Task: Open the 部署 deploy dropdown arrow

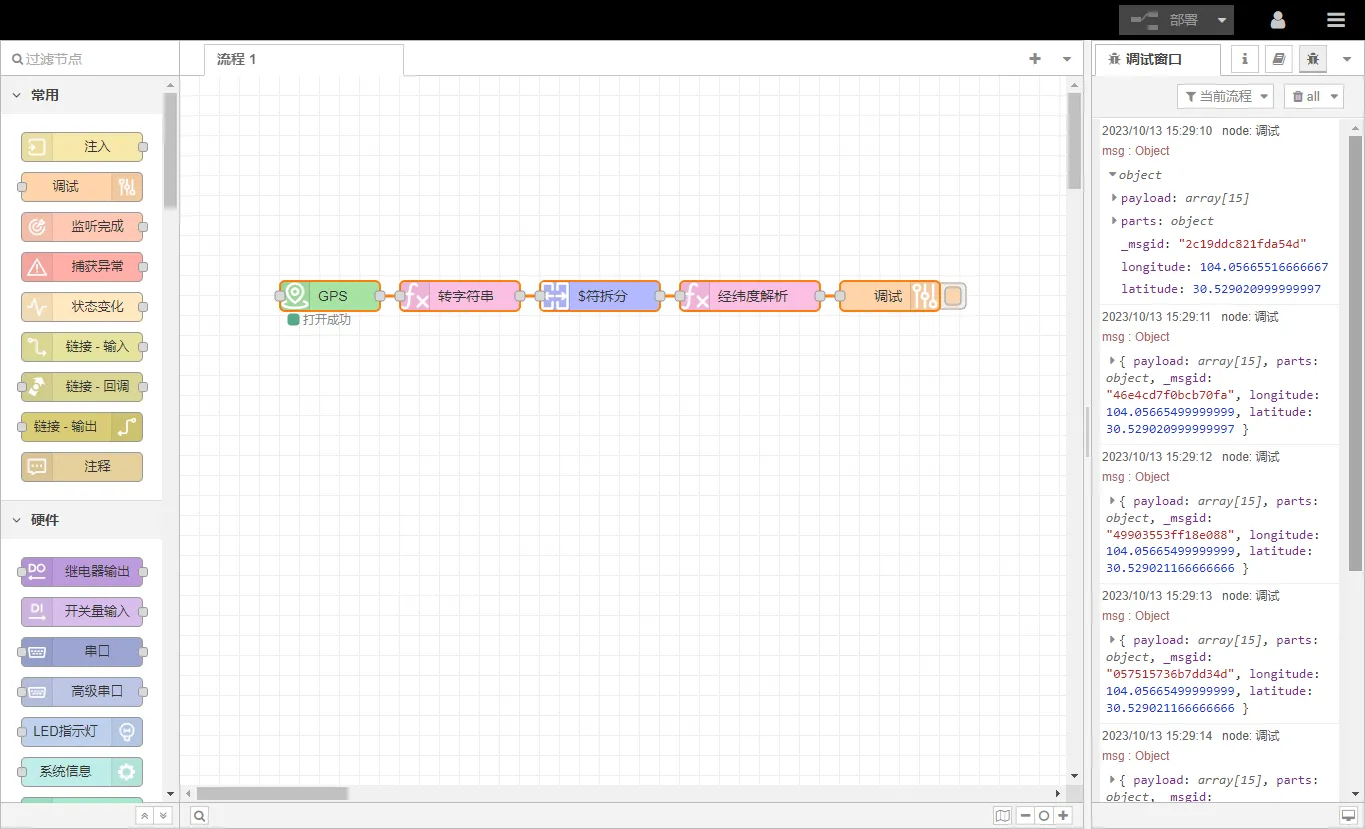Action: point(1222,20)
